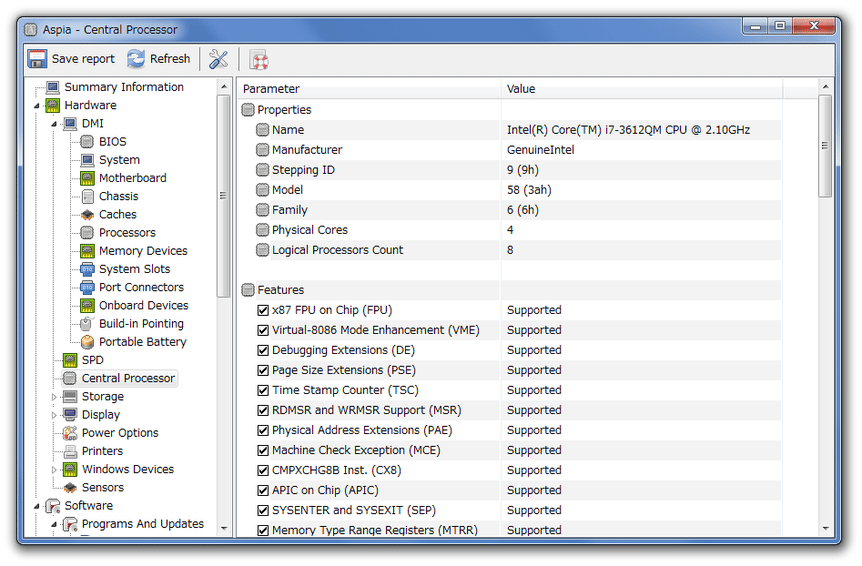Toggle the Physical Address Extensions checkbox
The width and height of the screenshot is (862, 566).
tap(263, 430)
